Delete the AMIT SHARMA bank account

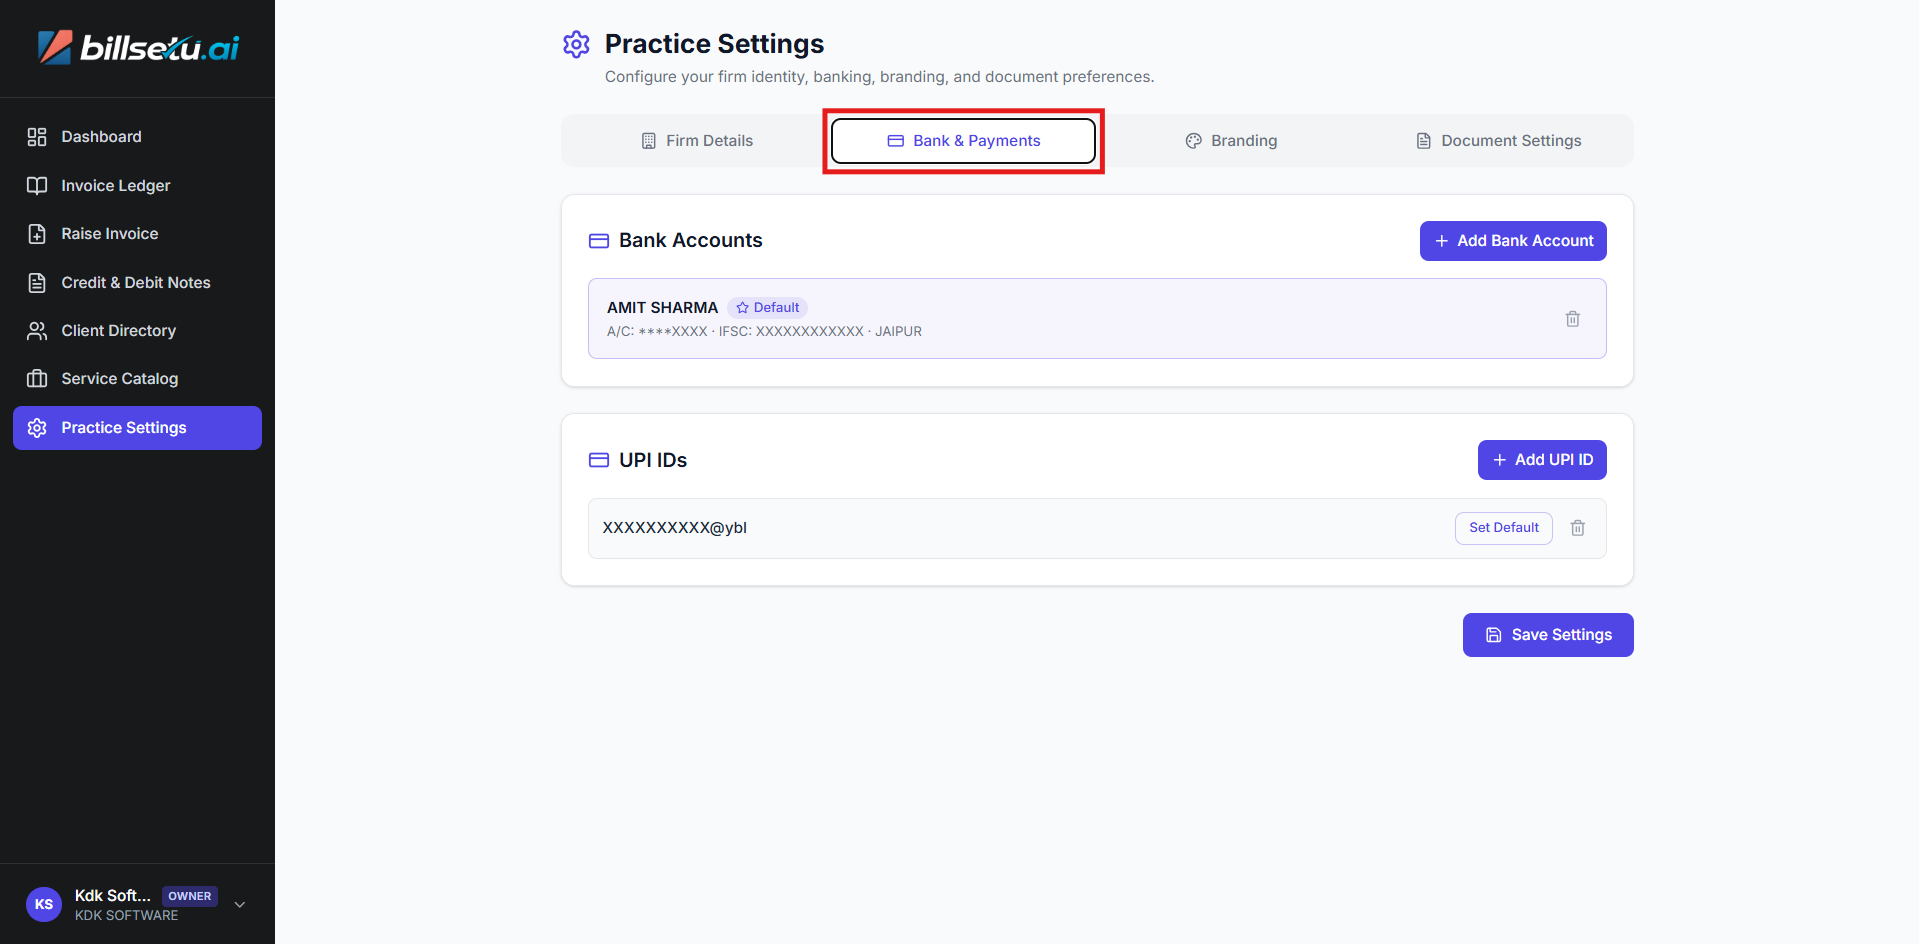click(1572, 319)
